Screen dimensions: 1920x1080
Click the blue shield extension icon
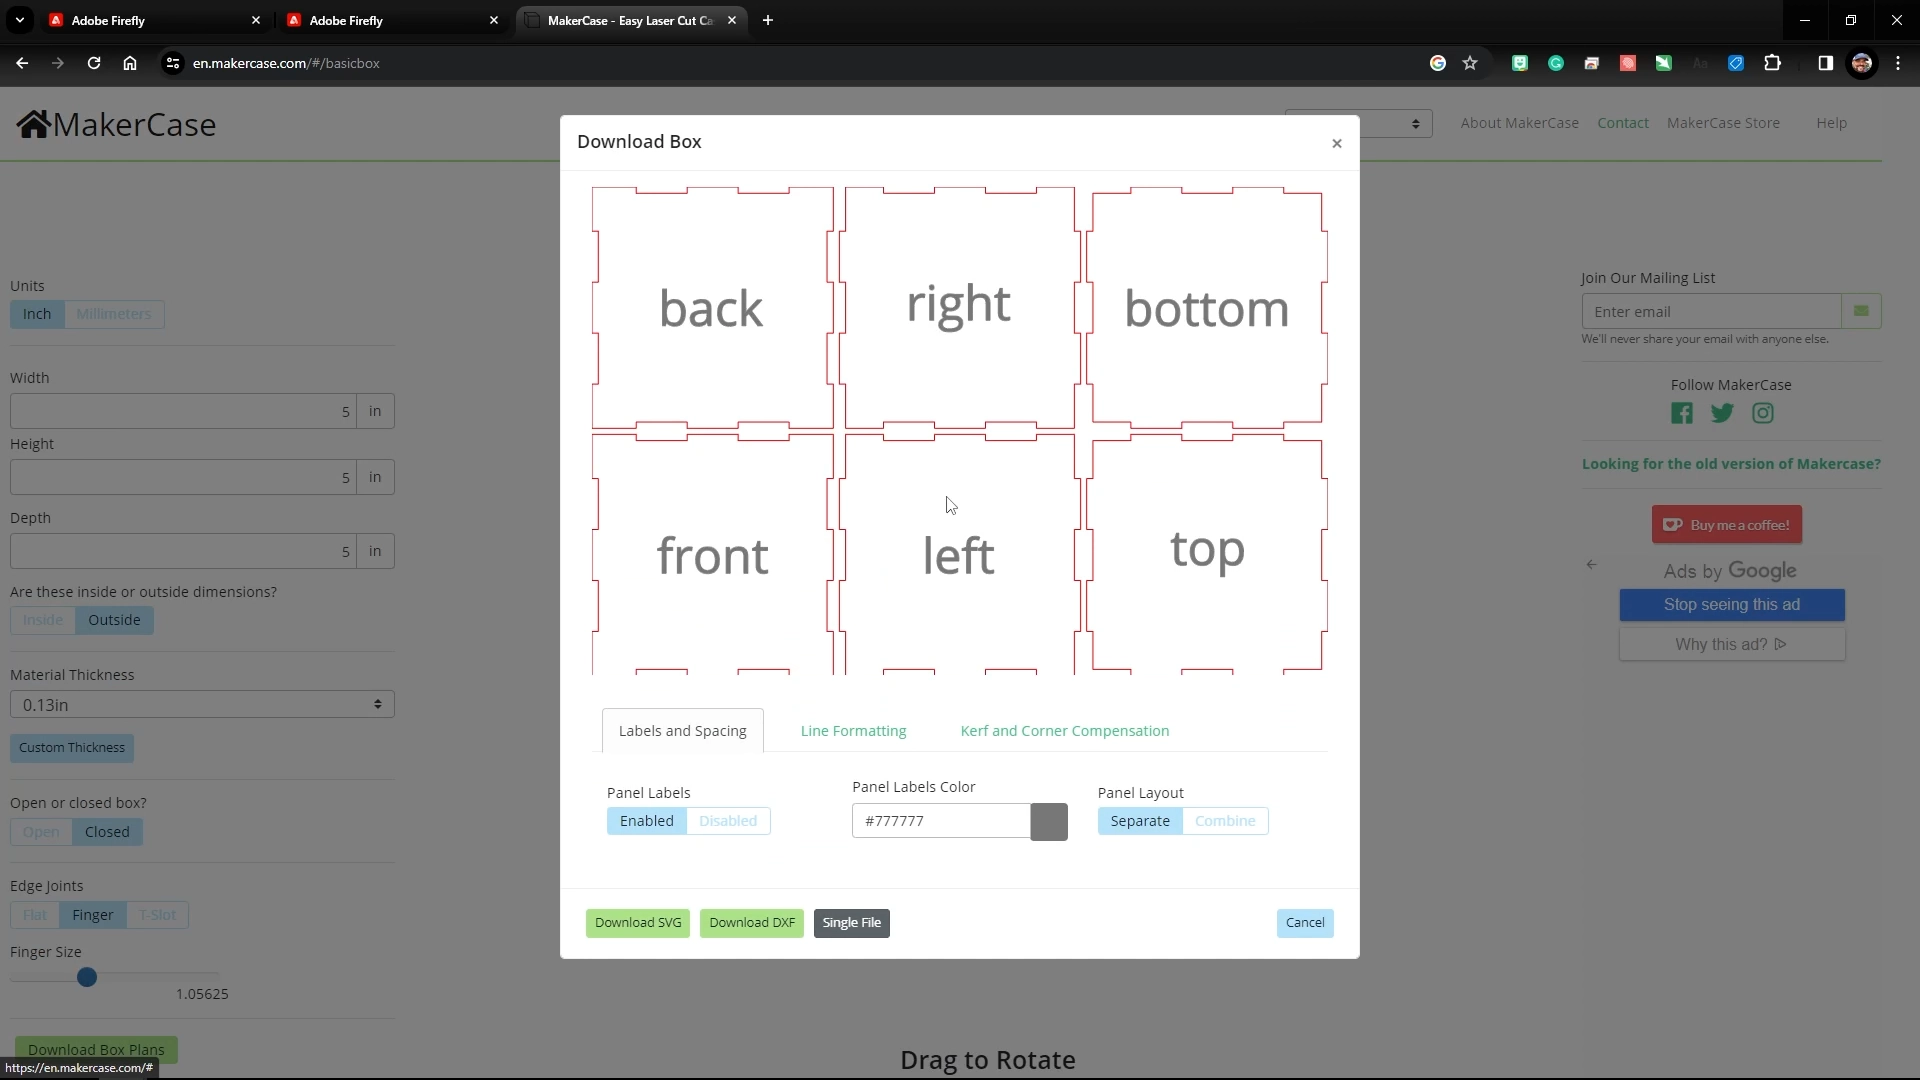pyautogui.click(x=1736, y=63)
